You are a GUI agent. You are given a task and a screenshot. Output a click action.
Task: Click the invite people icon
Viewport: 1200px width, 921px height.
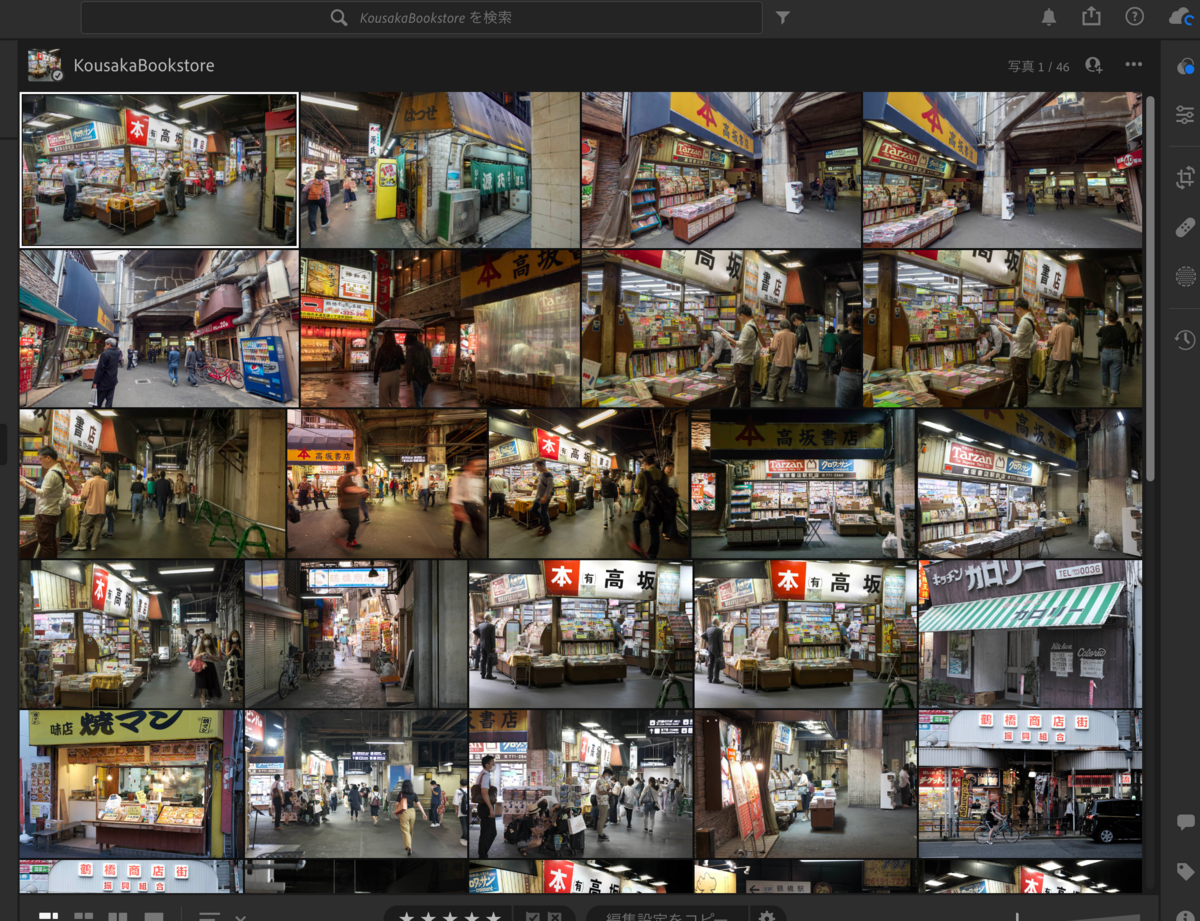click(x=1094, y=65)
